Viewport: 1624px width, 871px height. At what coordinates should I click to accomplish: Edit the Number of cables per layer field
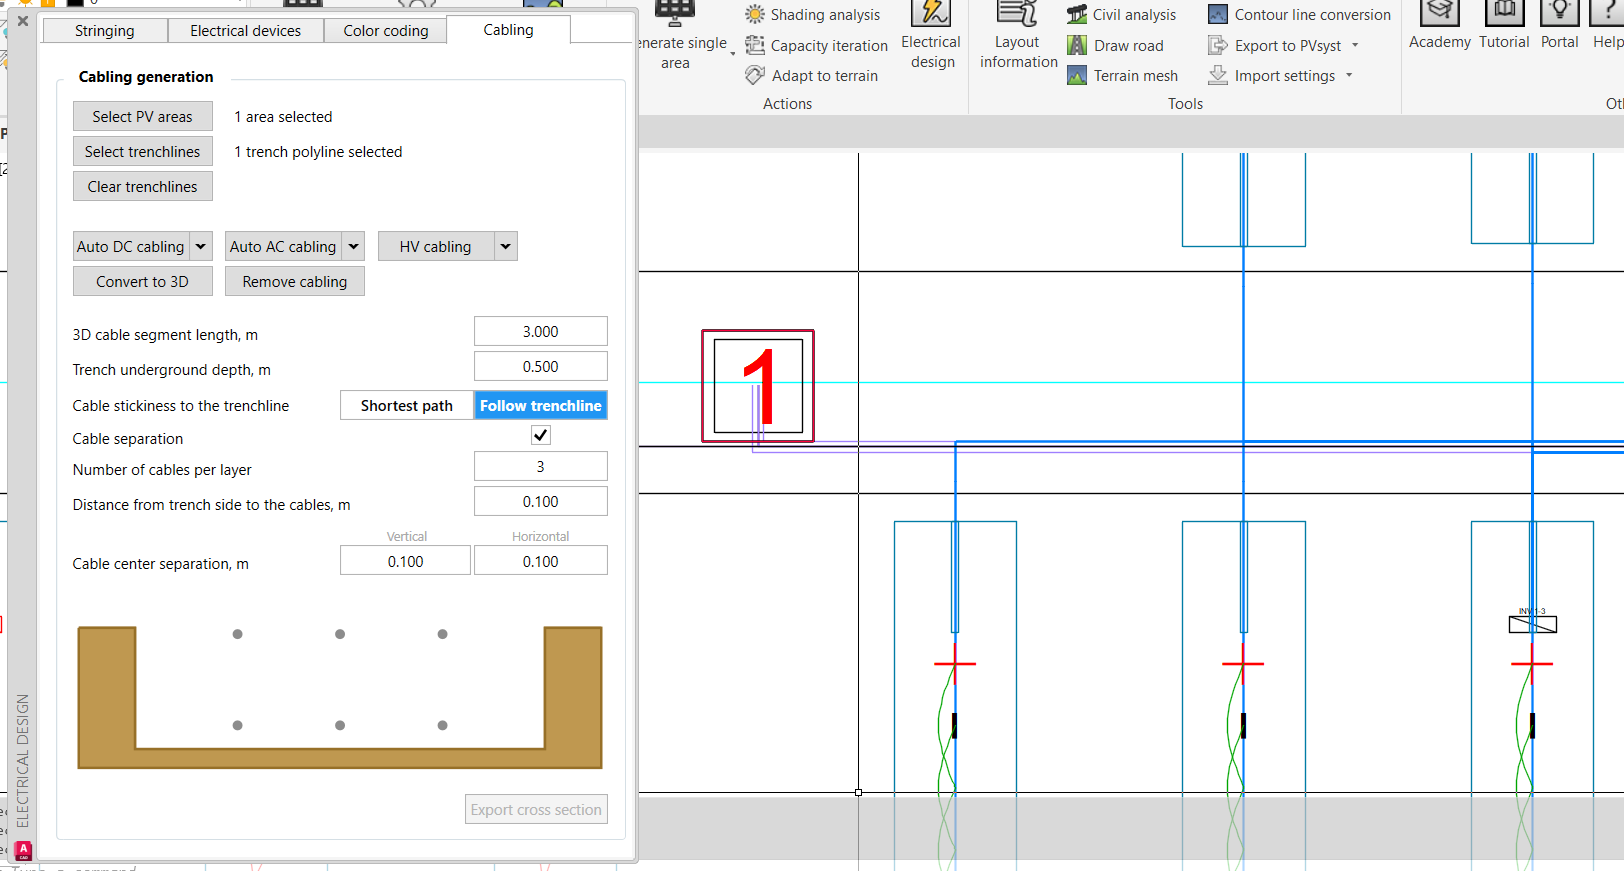[x=541, y=467]
